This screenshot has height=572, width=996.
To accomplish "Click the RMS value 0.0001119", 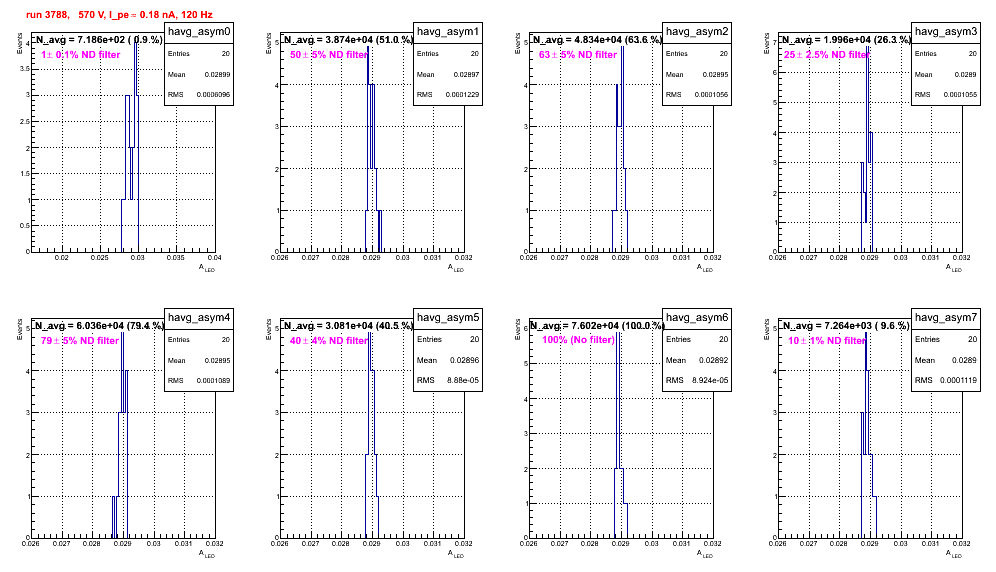I will (x=957, y=381).
